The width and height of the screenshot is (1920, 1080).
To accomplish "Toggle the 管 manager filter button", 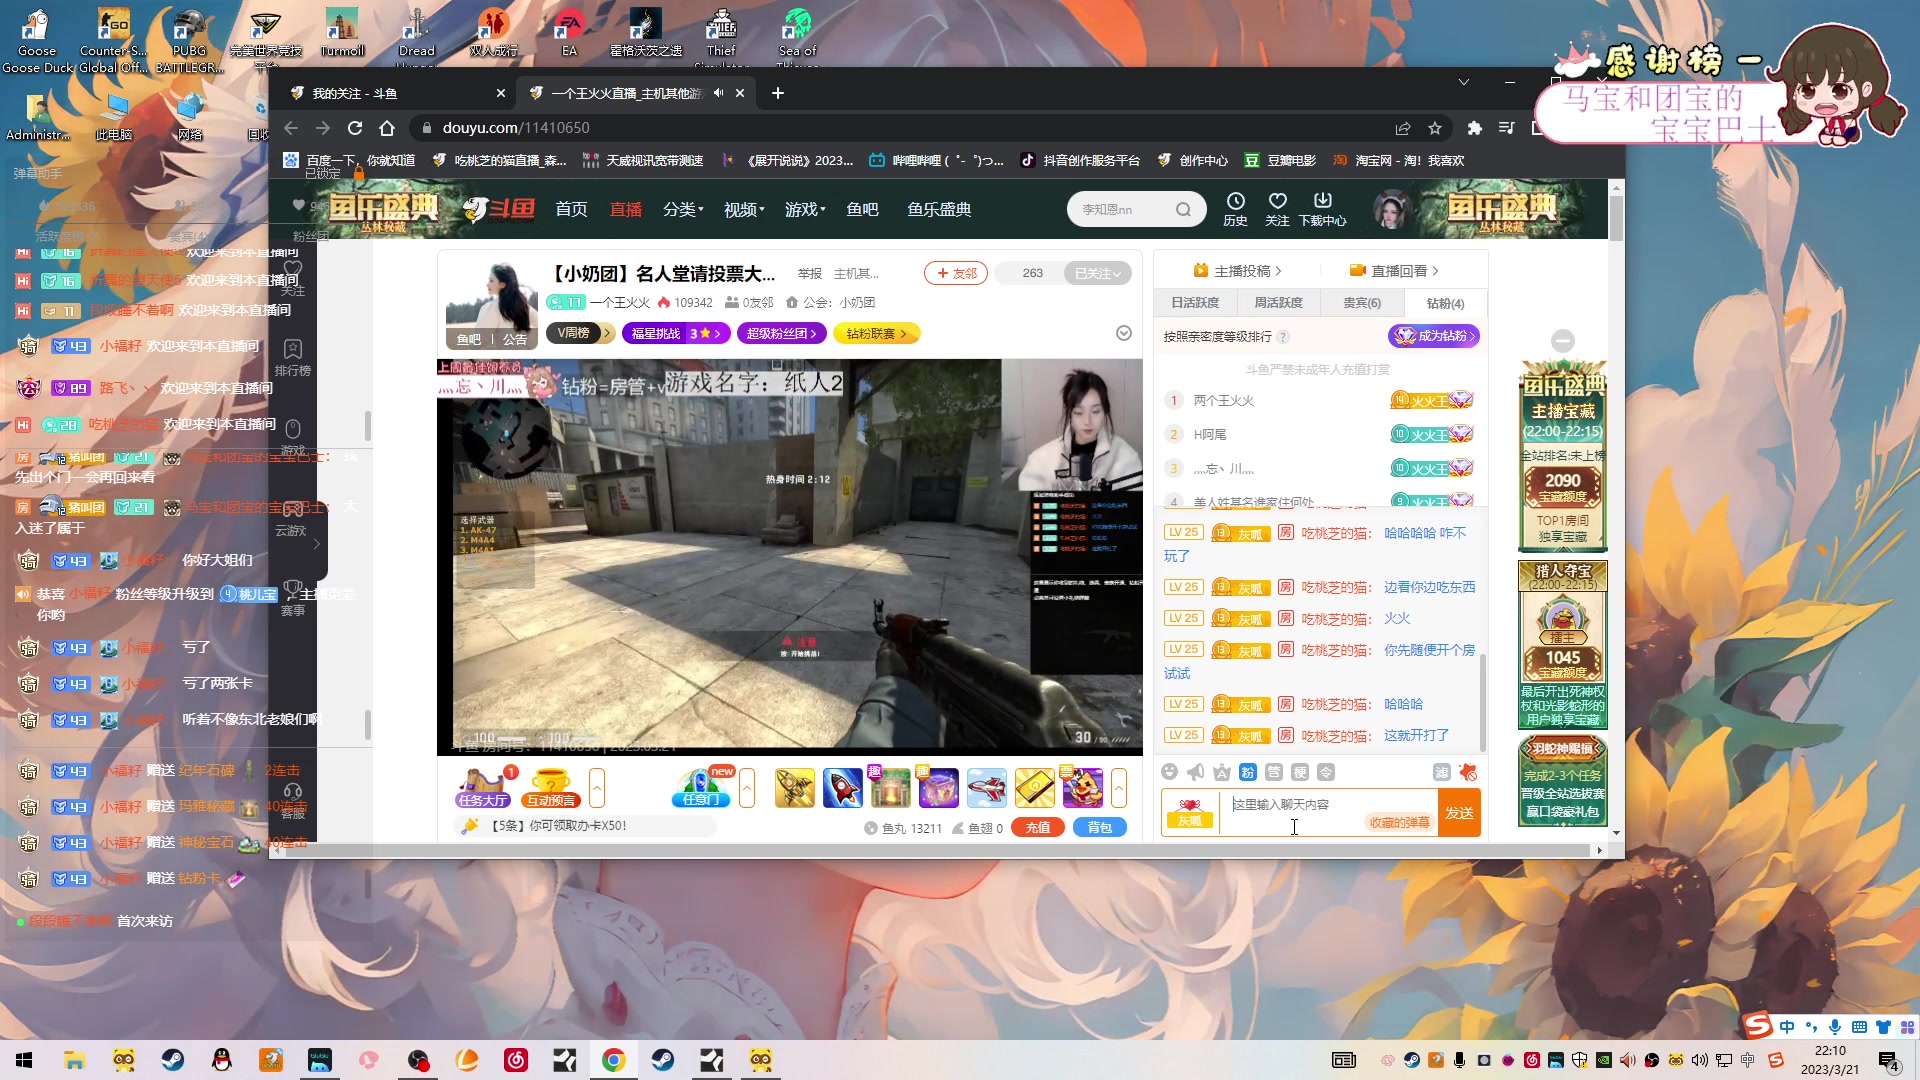I will [x=1273, y=772].
